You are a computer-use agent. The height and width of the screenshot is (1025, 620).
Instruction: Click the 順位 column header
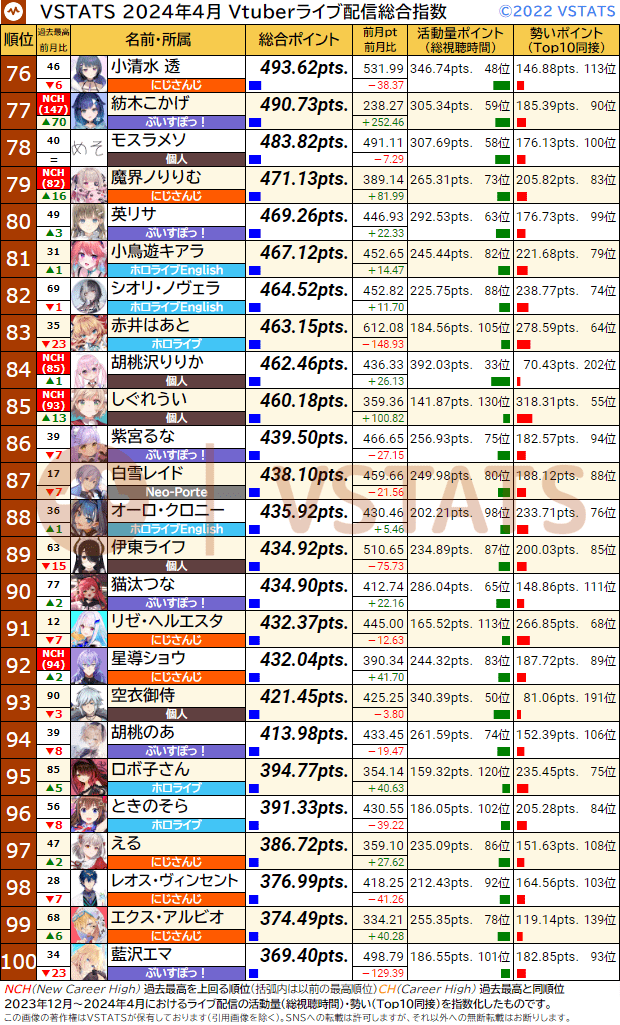(18, 40)
